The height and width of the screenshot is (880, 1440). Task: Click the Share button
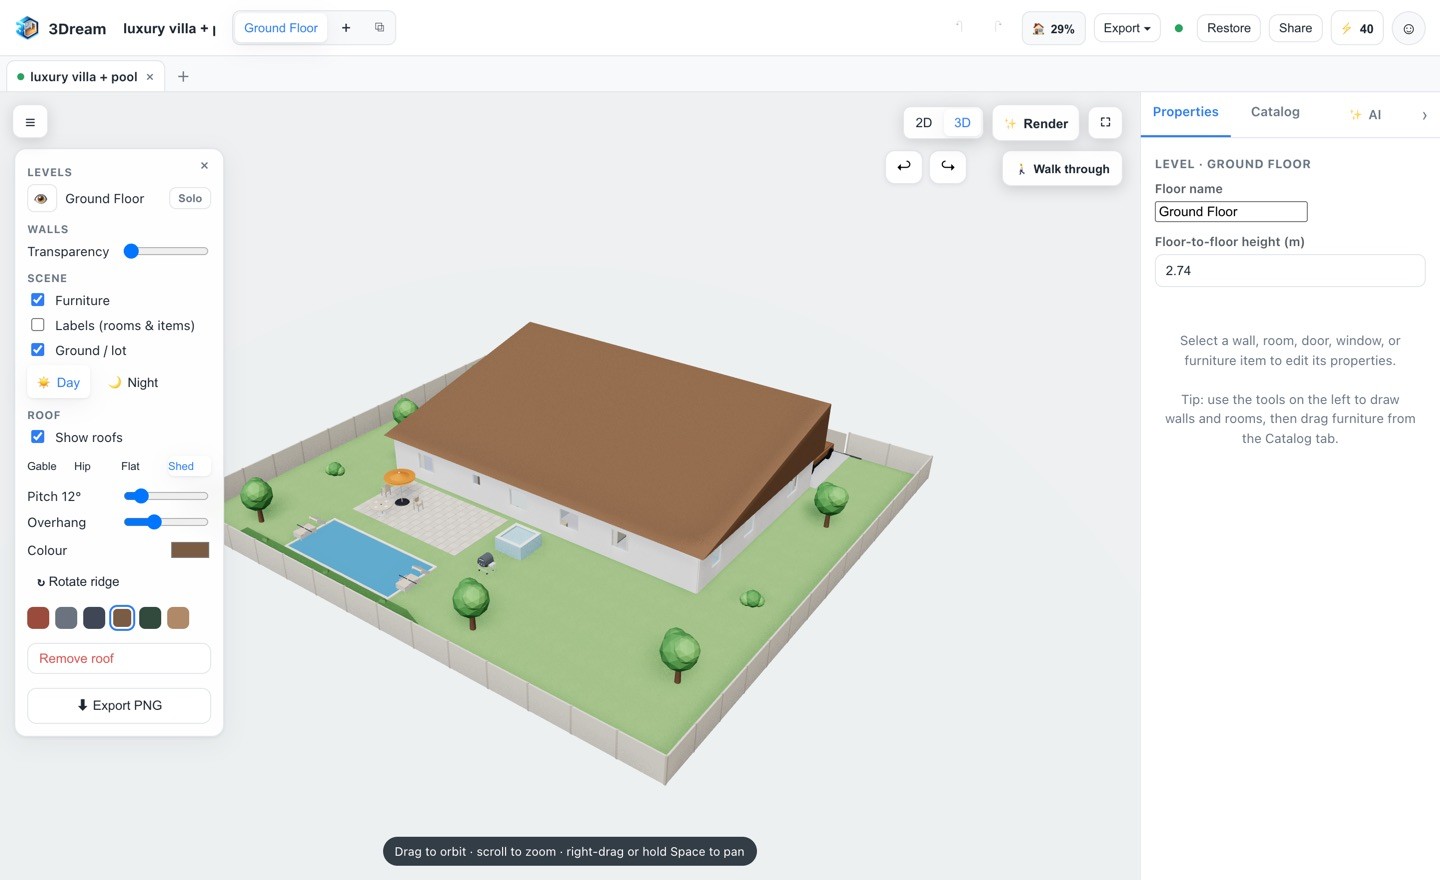(x=1295, y=28)
